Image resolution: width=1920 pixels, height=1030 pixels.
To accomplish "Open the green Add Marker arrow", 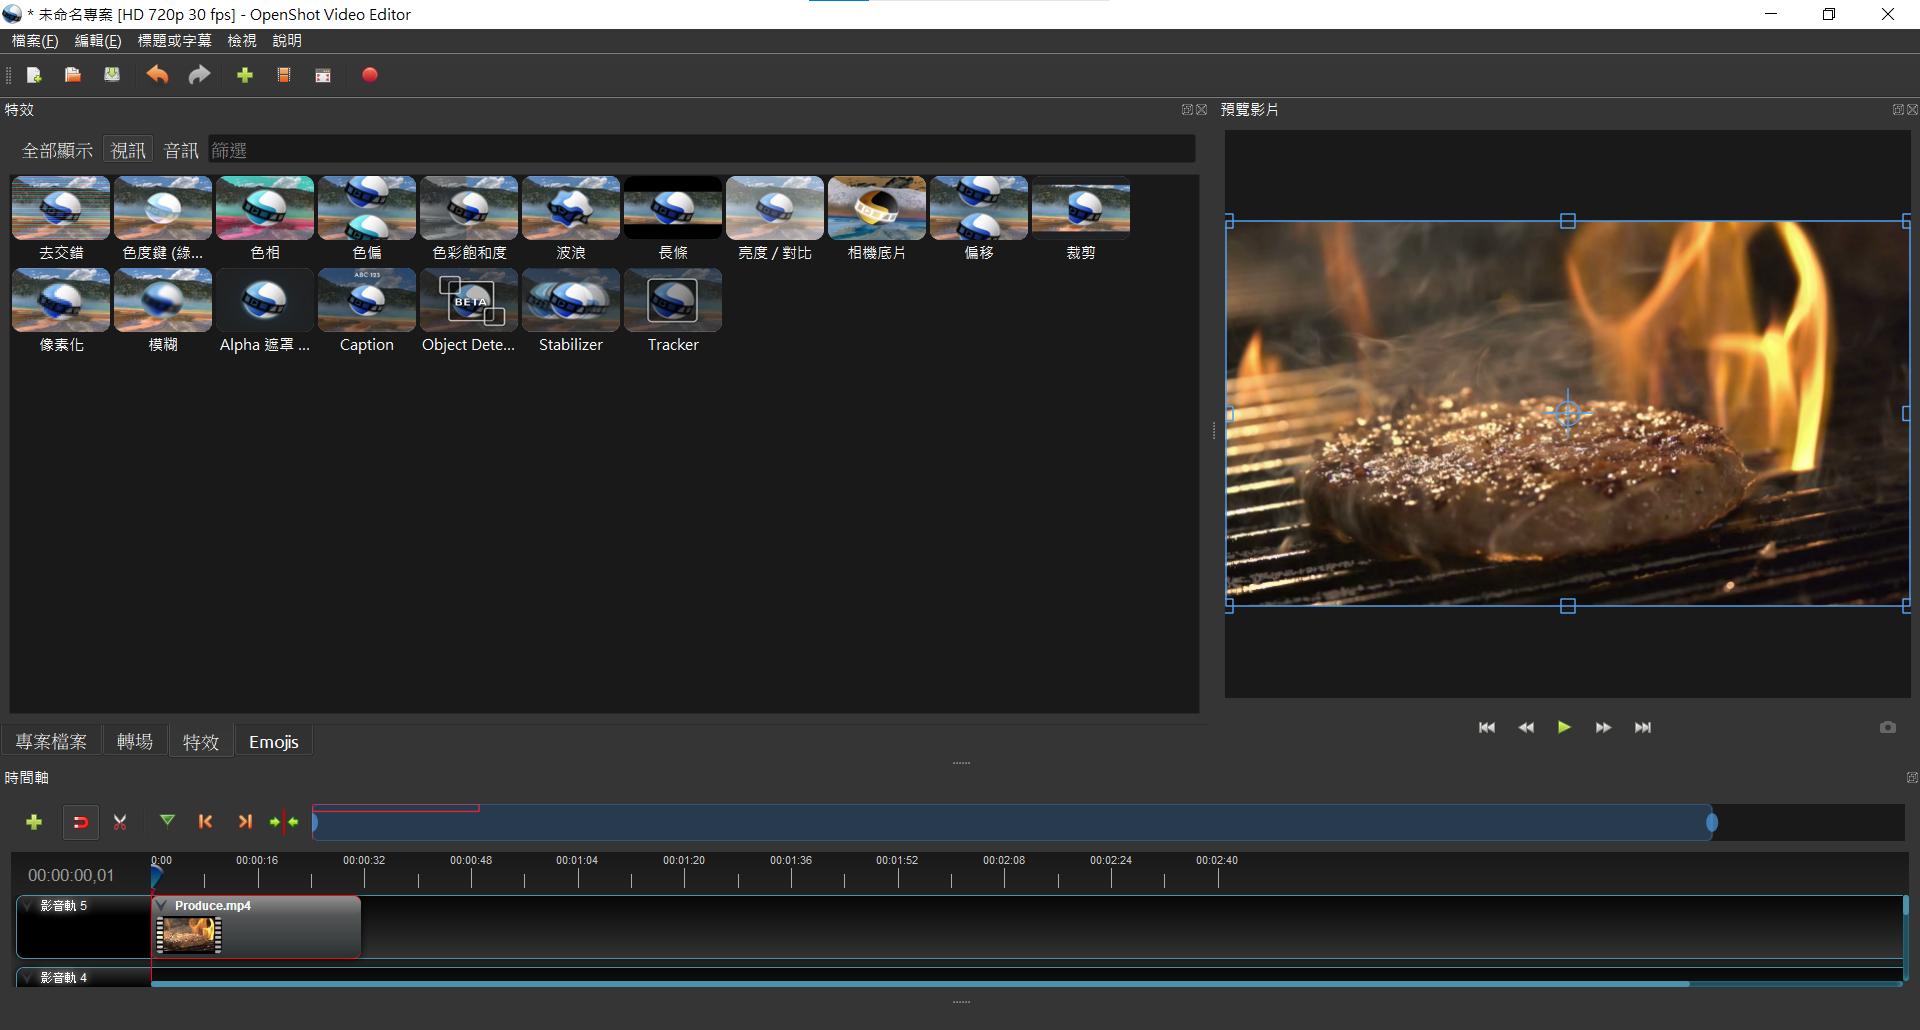I will point(167,821).
